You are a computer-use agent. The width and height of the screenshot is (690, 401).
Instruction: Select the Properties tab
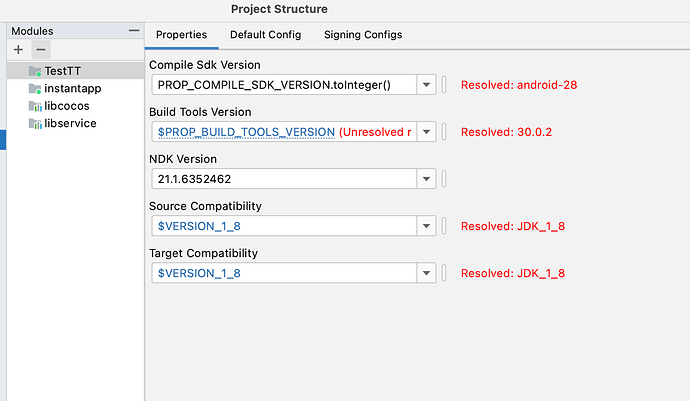click(182, 35)
